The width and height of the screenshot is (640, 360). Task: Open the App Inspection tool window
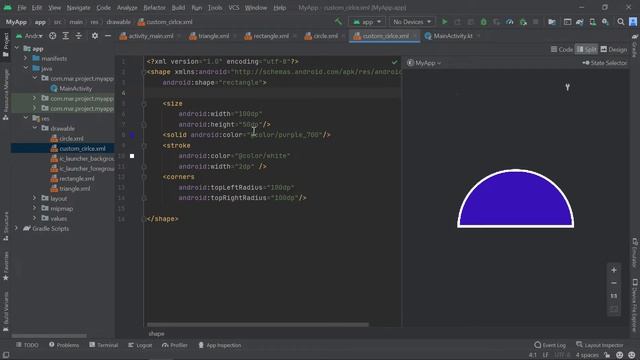click(x=220, y=345)
